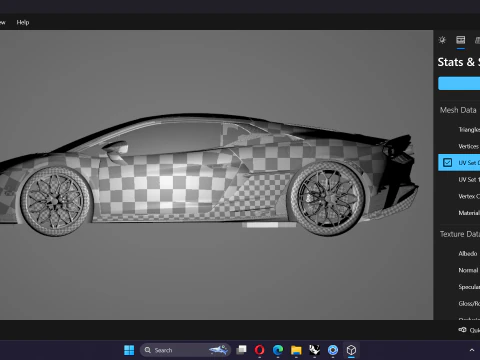Open File Explorer from the taskbar
The height and width of the screenshot is (360, 480).
(x=296, y=350)
